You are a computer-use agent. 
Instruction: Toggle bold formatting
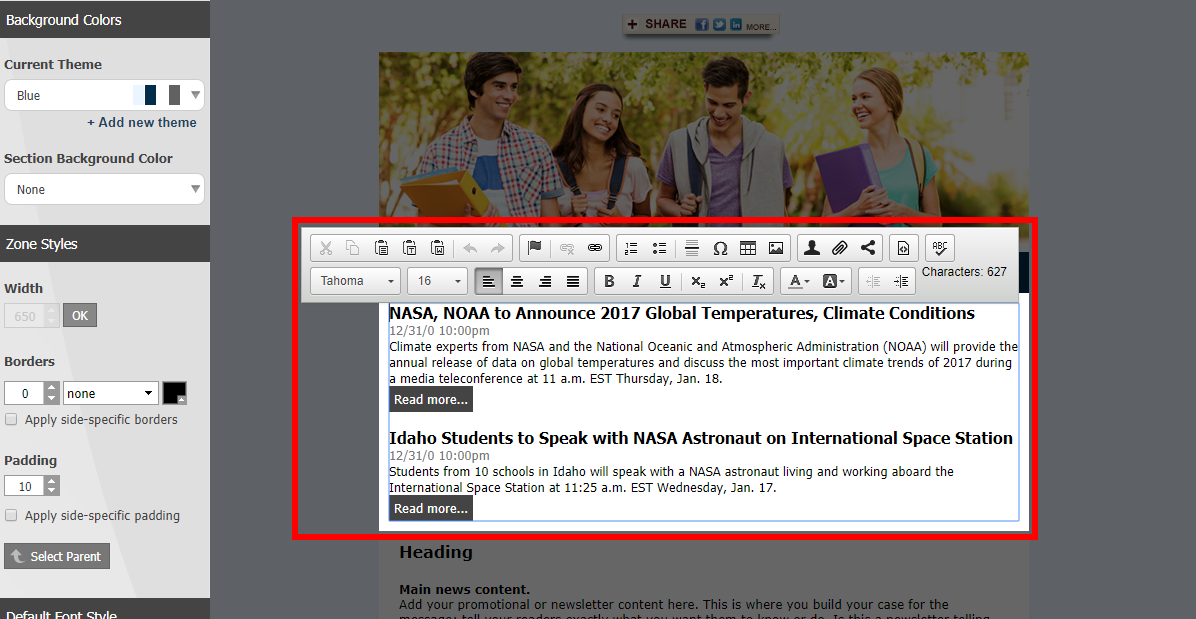[x=609, y=281]
